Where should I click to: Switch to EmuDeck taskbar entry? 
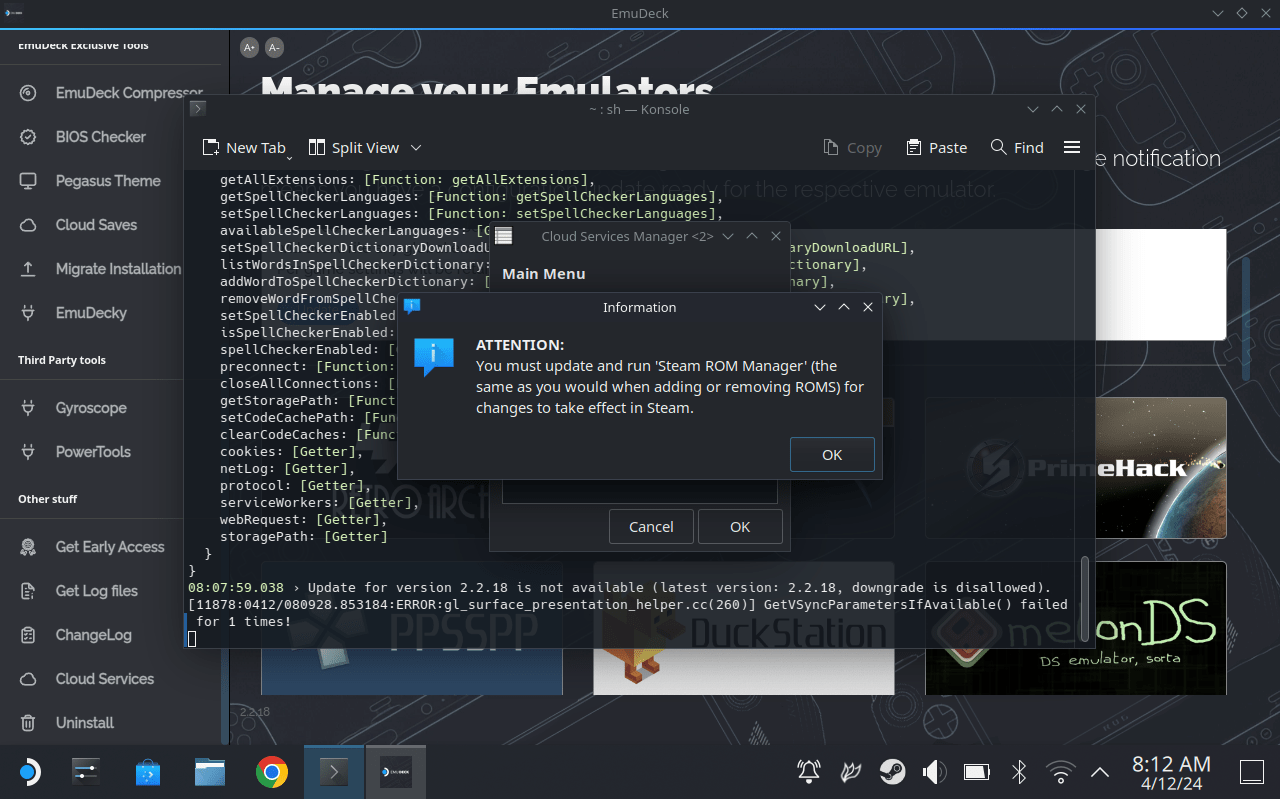pos(396,771)
